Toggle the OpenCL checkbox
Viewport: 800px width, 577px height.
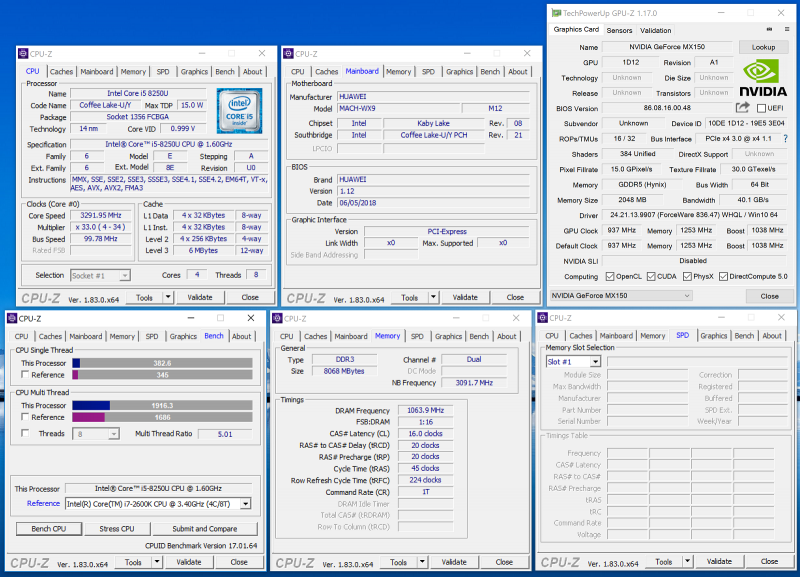pos(610,277)
